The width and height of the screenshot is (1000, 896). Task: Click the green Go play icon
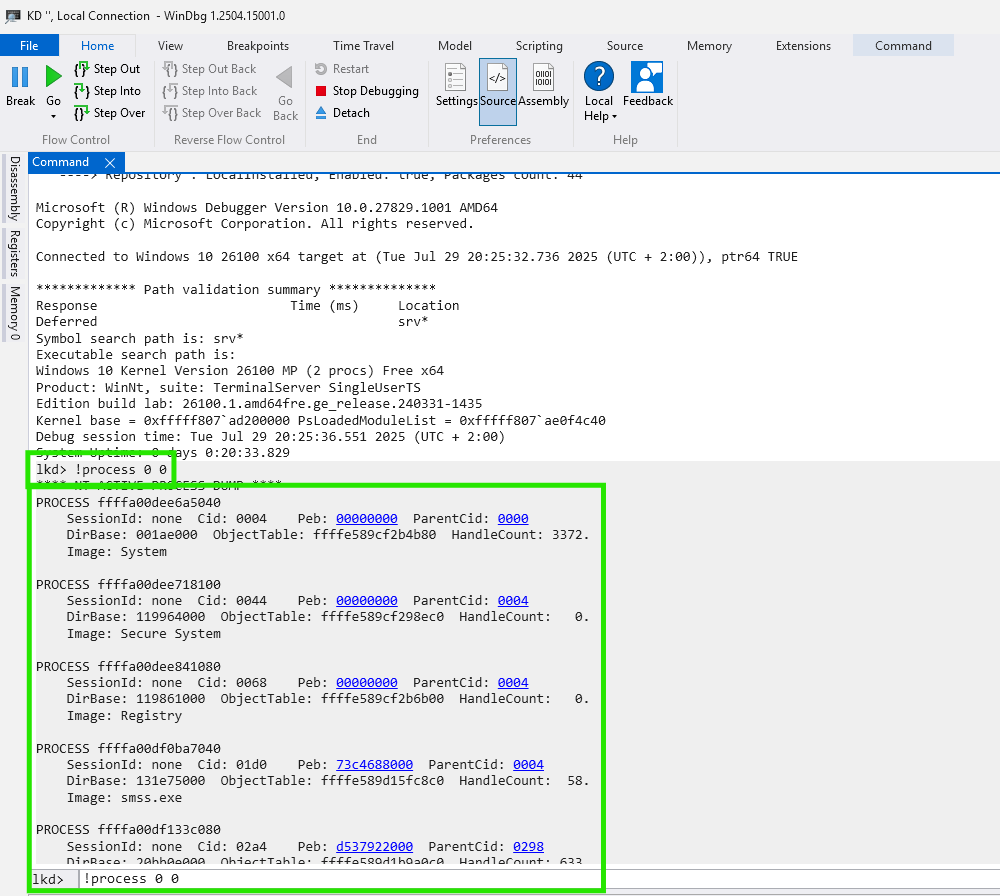pos(54,77)
